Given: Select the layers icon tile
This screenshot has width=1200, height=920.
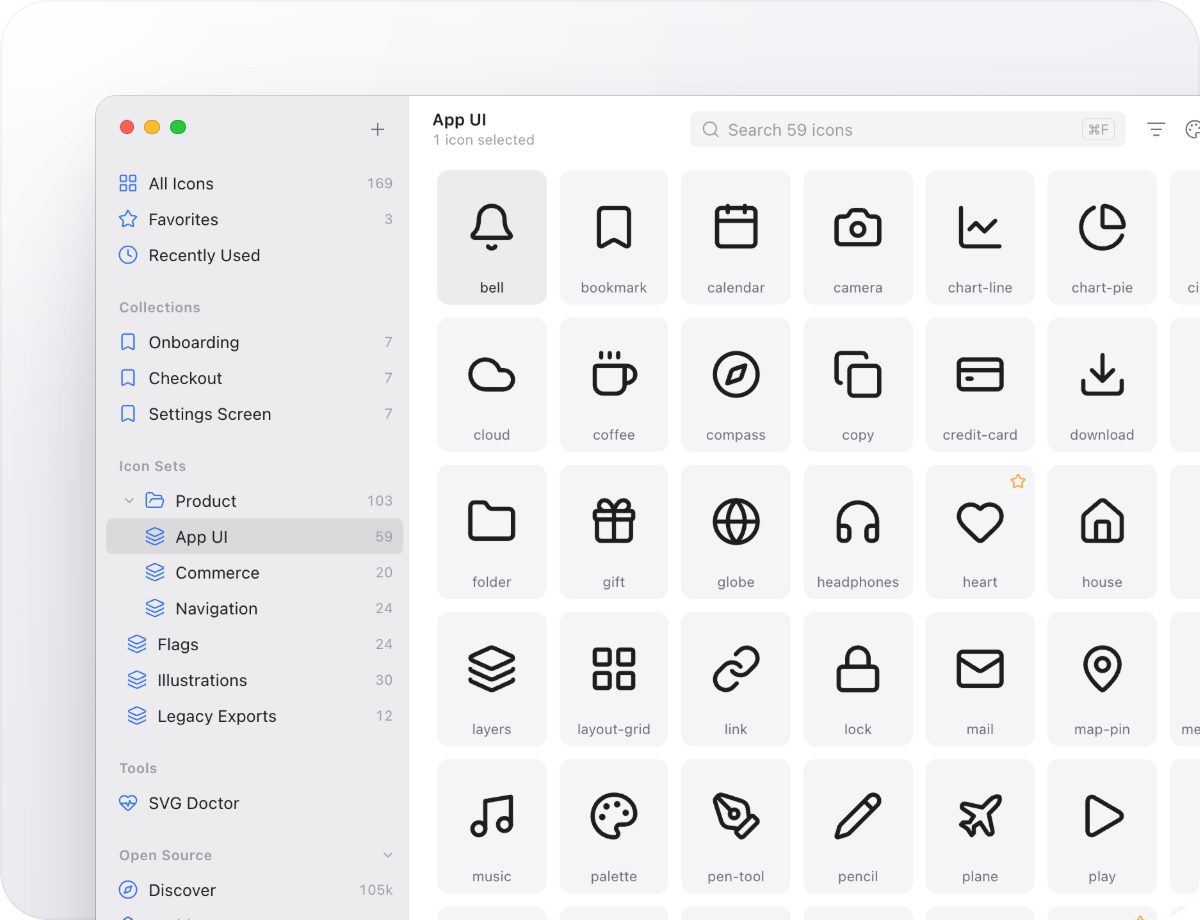Looking at the screenshot, I should tap(492, 678).
